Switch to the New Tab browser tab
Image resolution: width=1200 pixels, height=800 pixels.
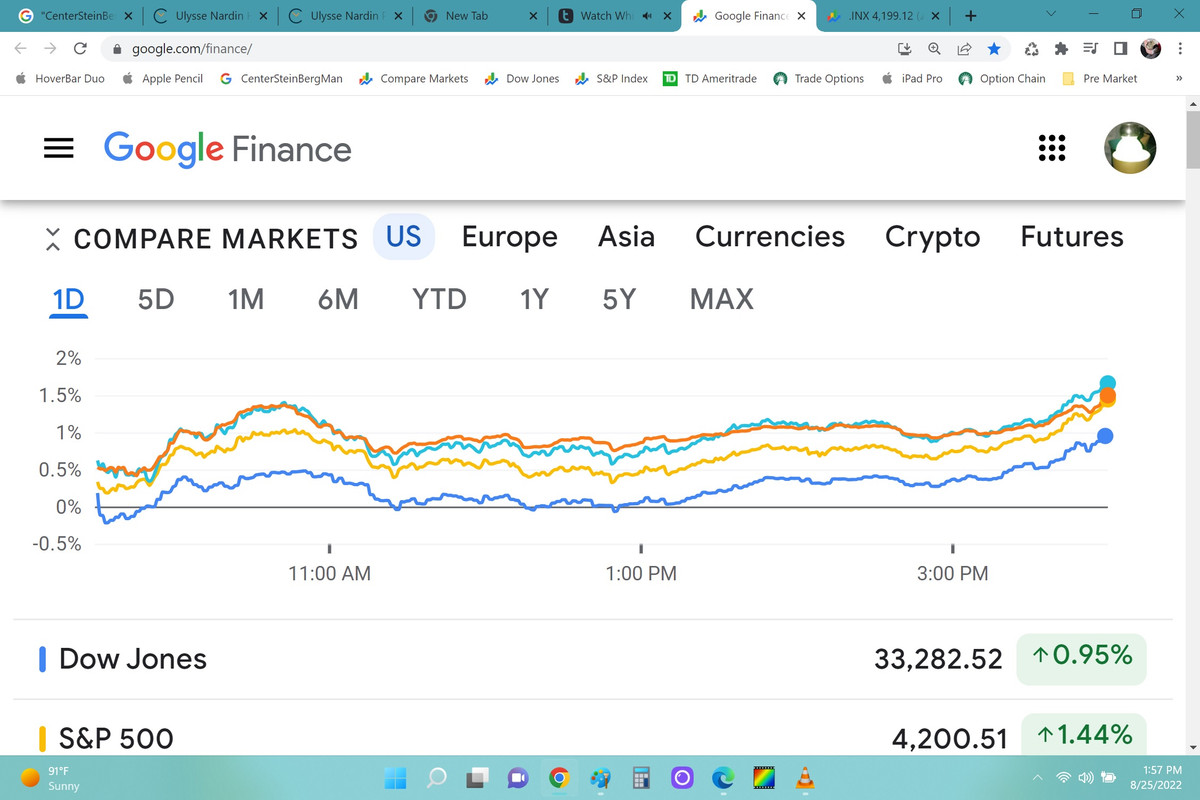(x=479, y=16)
